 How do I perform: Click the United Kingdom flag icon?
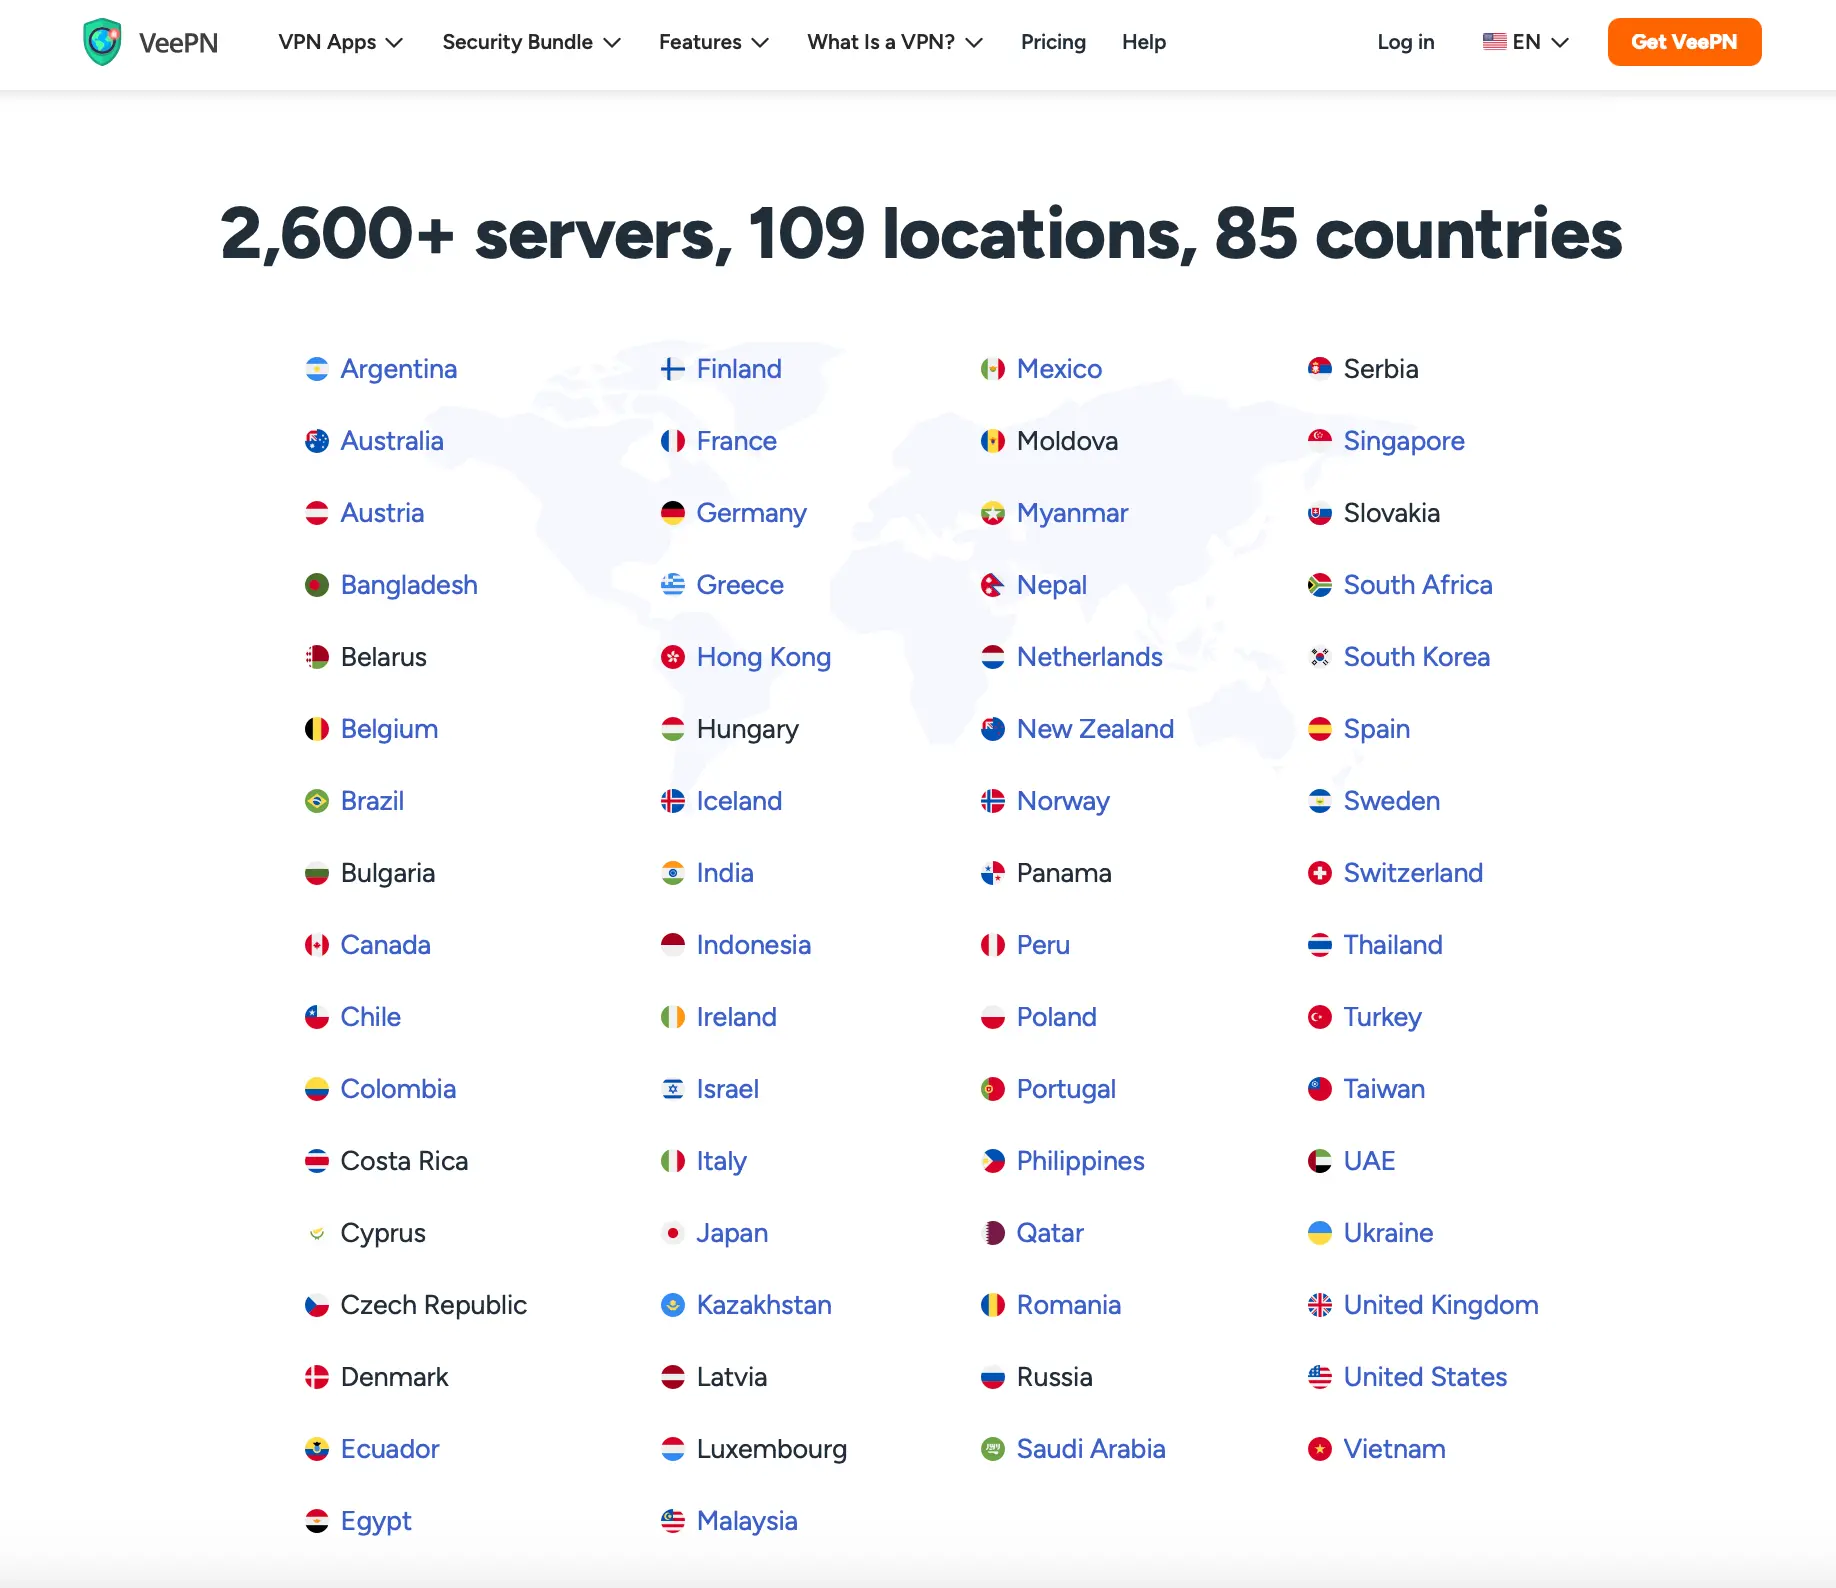(1320, 1305)
